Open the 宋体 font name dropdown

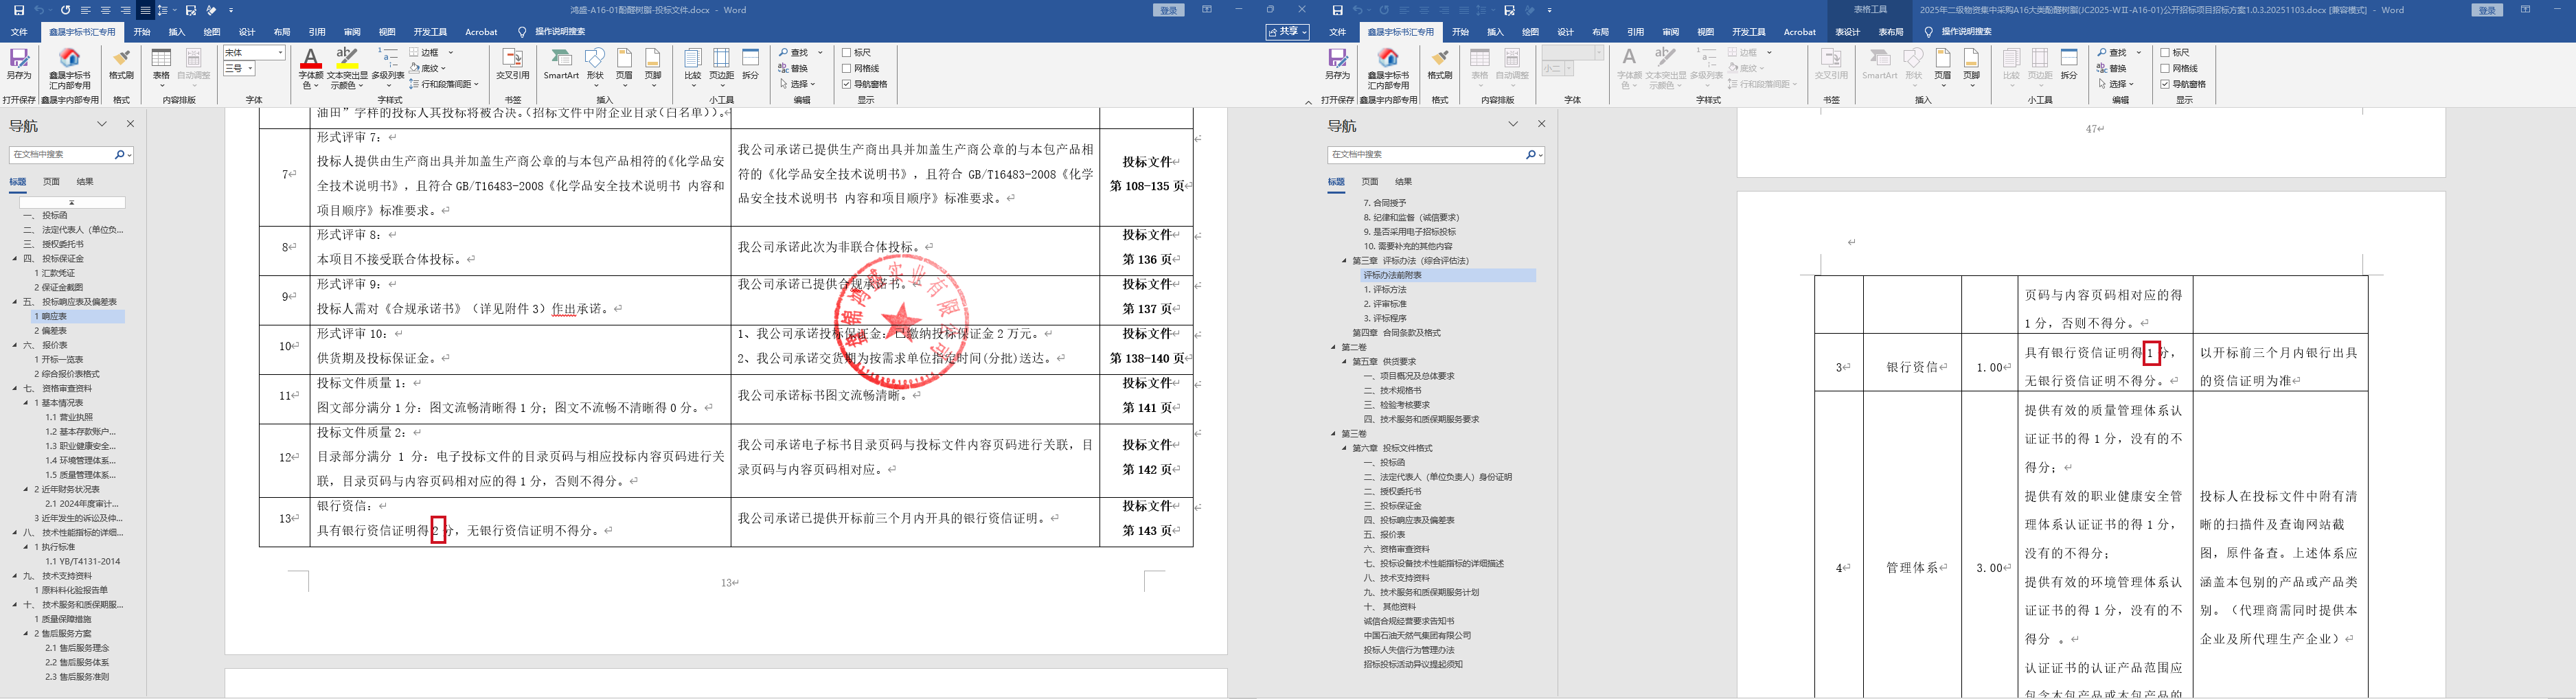(280, 52)
